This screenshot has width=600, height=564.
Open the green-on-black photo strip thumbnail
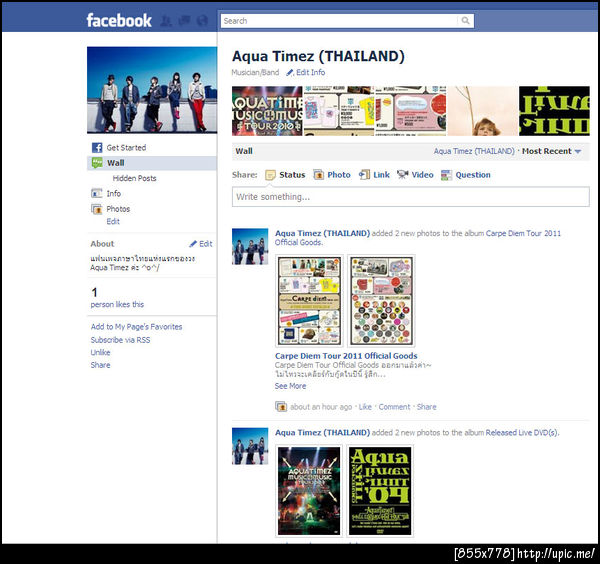(x=554, y=111)
